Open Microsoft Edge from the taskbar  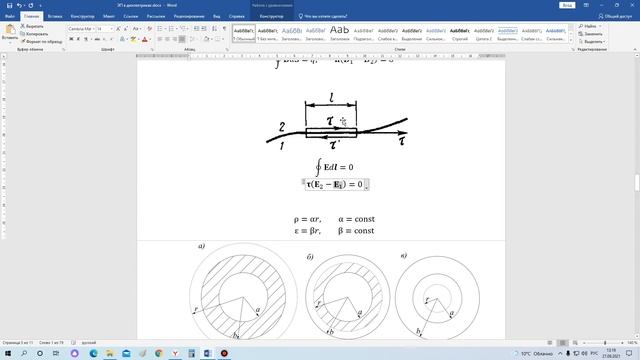click(93, 353)
